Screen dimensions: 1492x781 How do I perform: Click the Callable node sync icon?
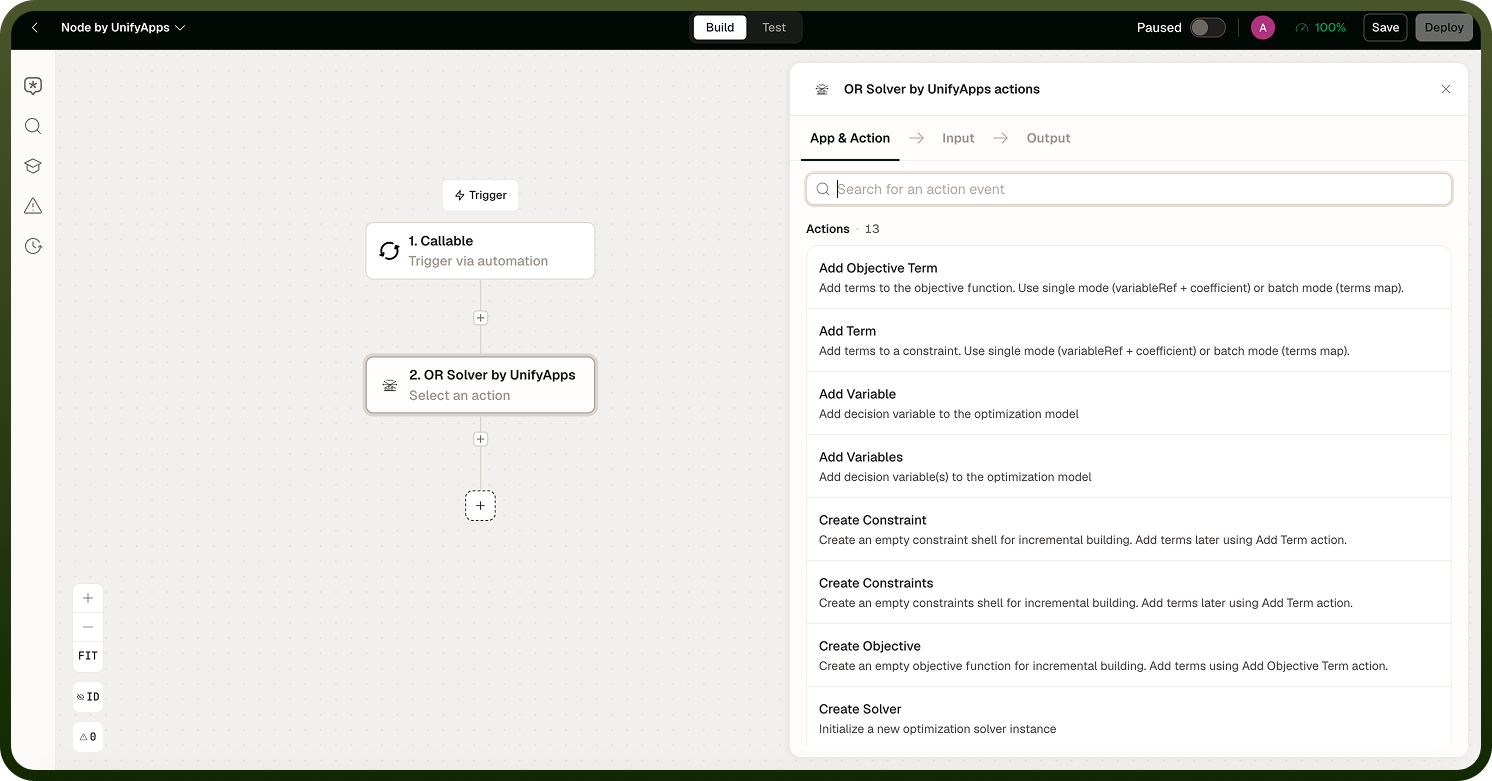click(x=390, y=251)
